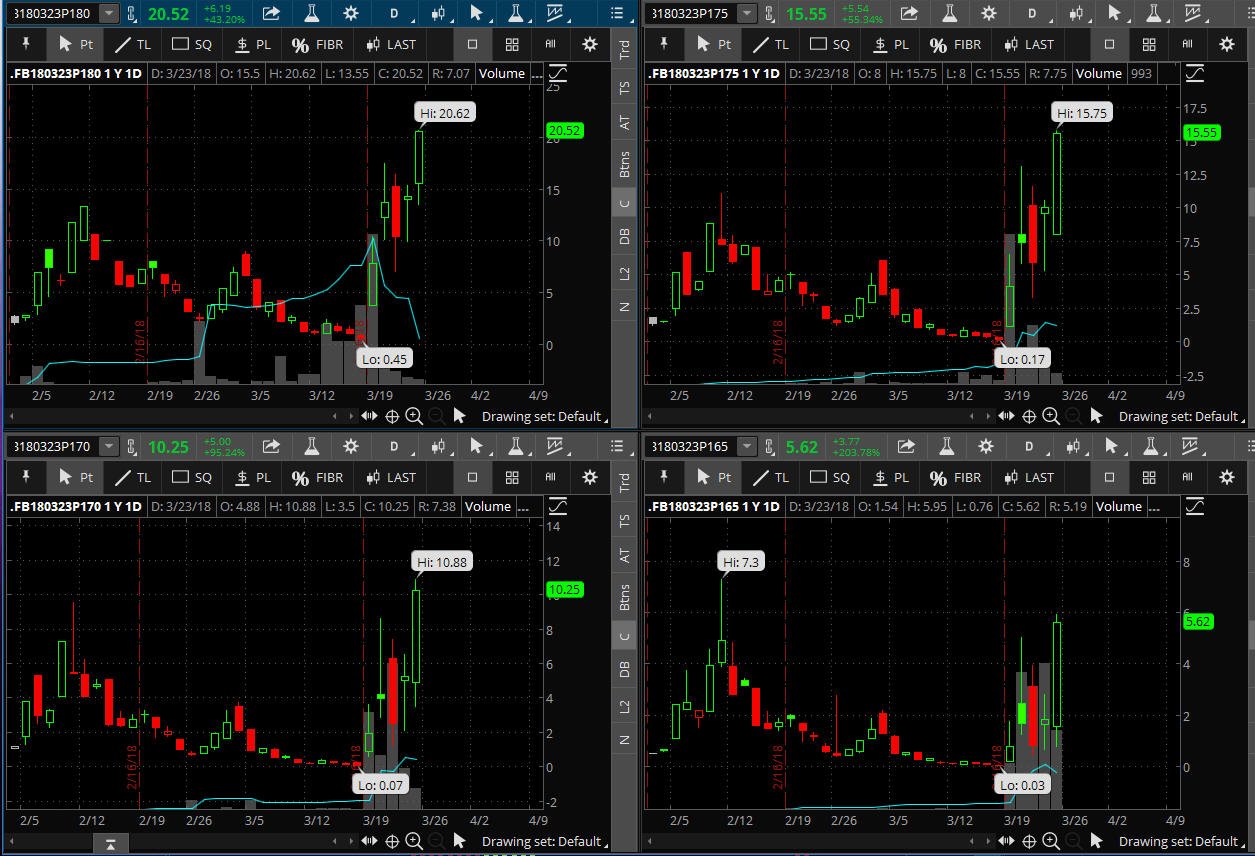Open the symbol dropdown beside 3180323P165
The width and height of the screenshot is (1255, 856).
(x=746, y=446)
